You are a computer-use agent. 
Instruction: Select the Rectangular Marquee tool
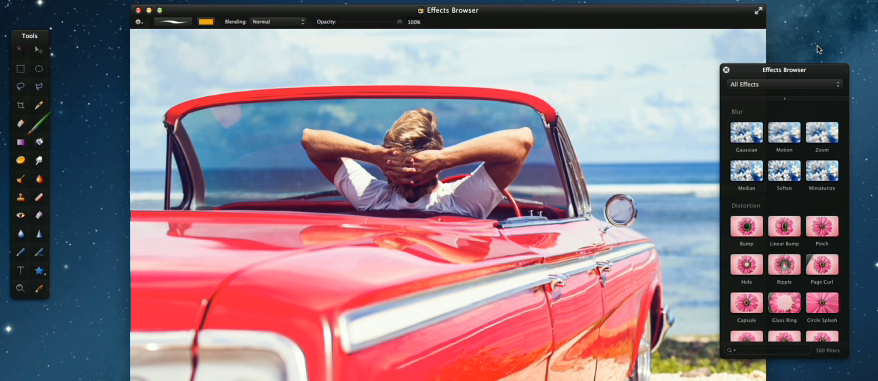tap(20, 69)
